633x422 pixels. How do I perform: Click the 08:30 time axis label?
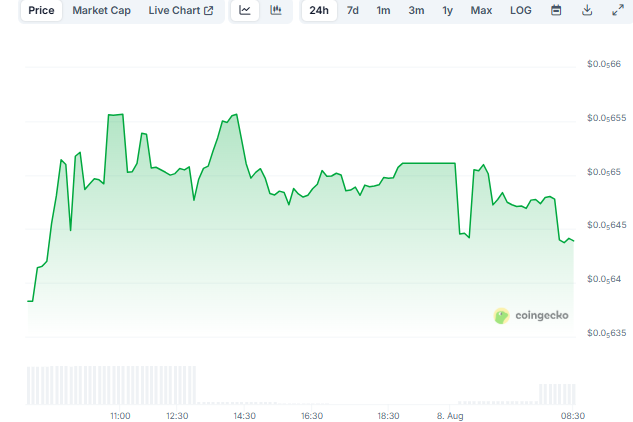(573, 416)
